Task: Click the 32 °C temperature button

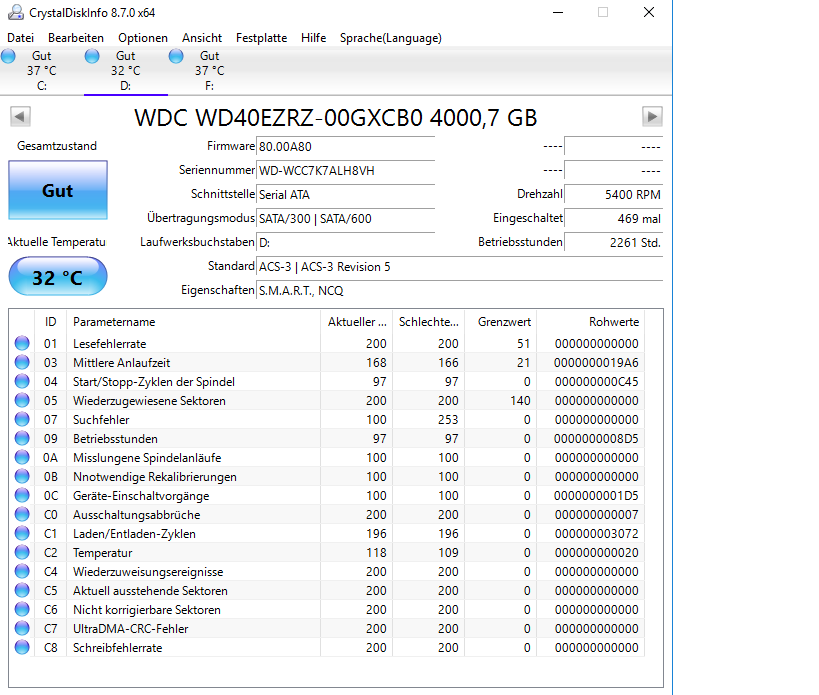Action: point(58,277)
